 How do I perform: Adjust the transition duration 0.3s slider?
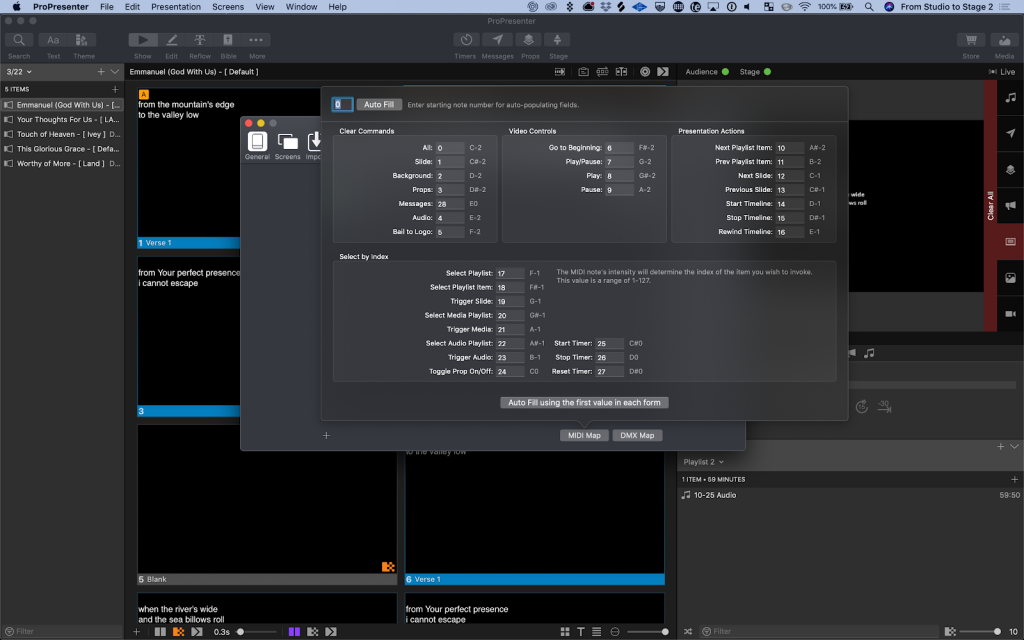click(x=256, y=632)
